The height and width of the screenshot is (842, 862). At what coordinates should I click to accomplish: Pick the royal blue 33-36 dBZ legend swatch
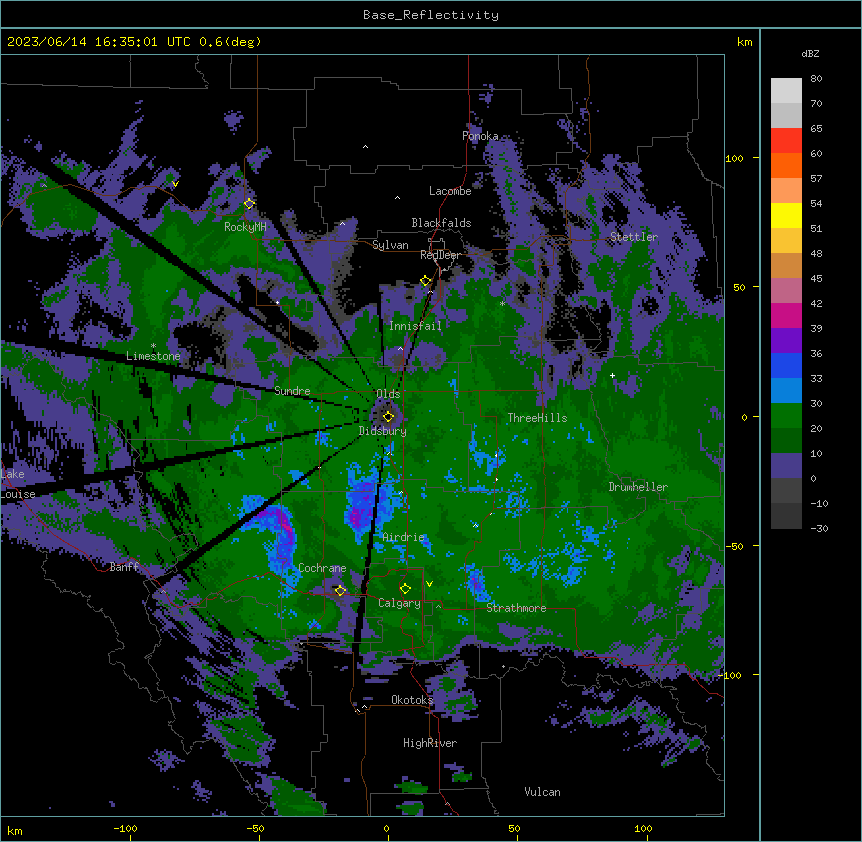point(786,365)
